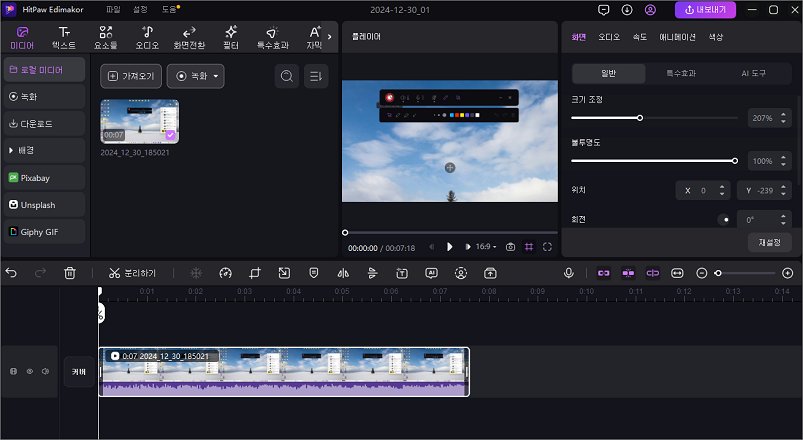The width and height of the screenshot is (803, 440).
Task: Select the 특수효과 sub-tab in properties
Action: [681, 74]
